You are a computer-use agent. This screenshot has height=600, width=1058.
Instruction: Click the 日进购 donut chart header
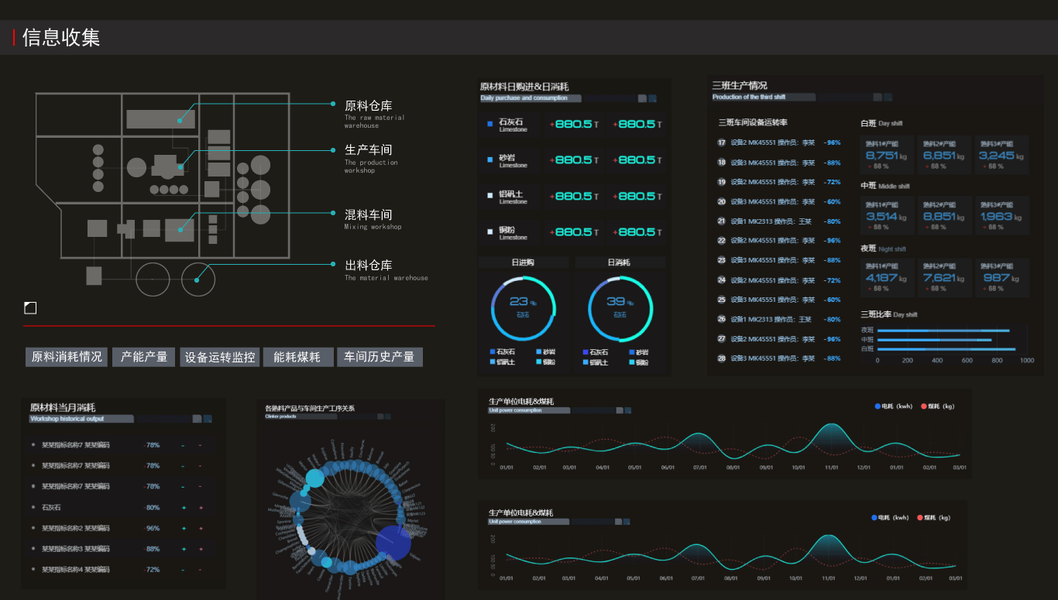tap(523, 263)
